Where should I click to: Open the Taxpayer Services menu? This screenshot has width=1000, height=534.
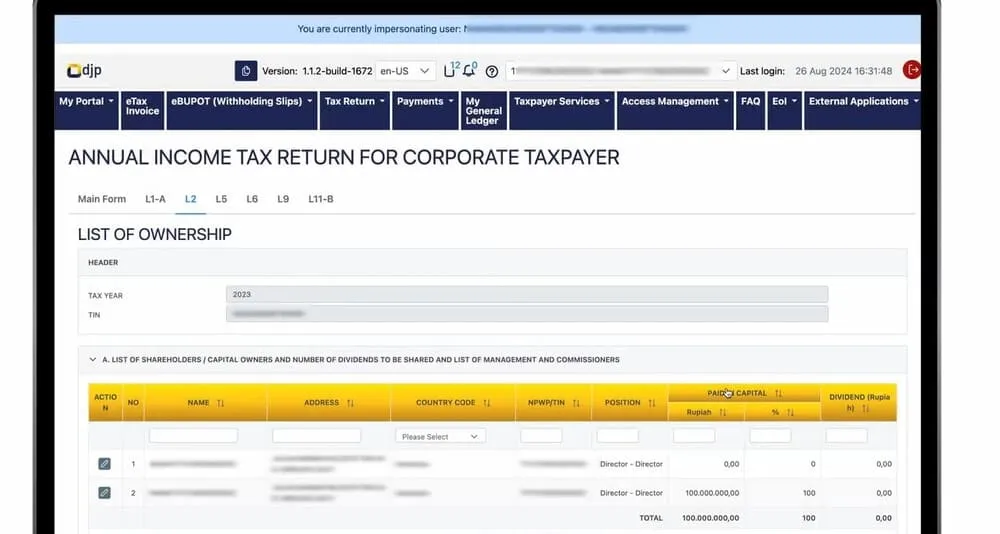coord(562,110)
